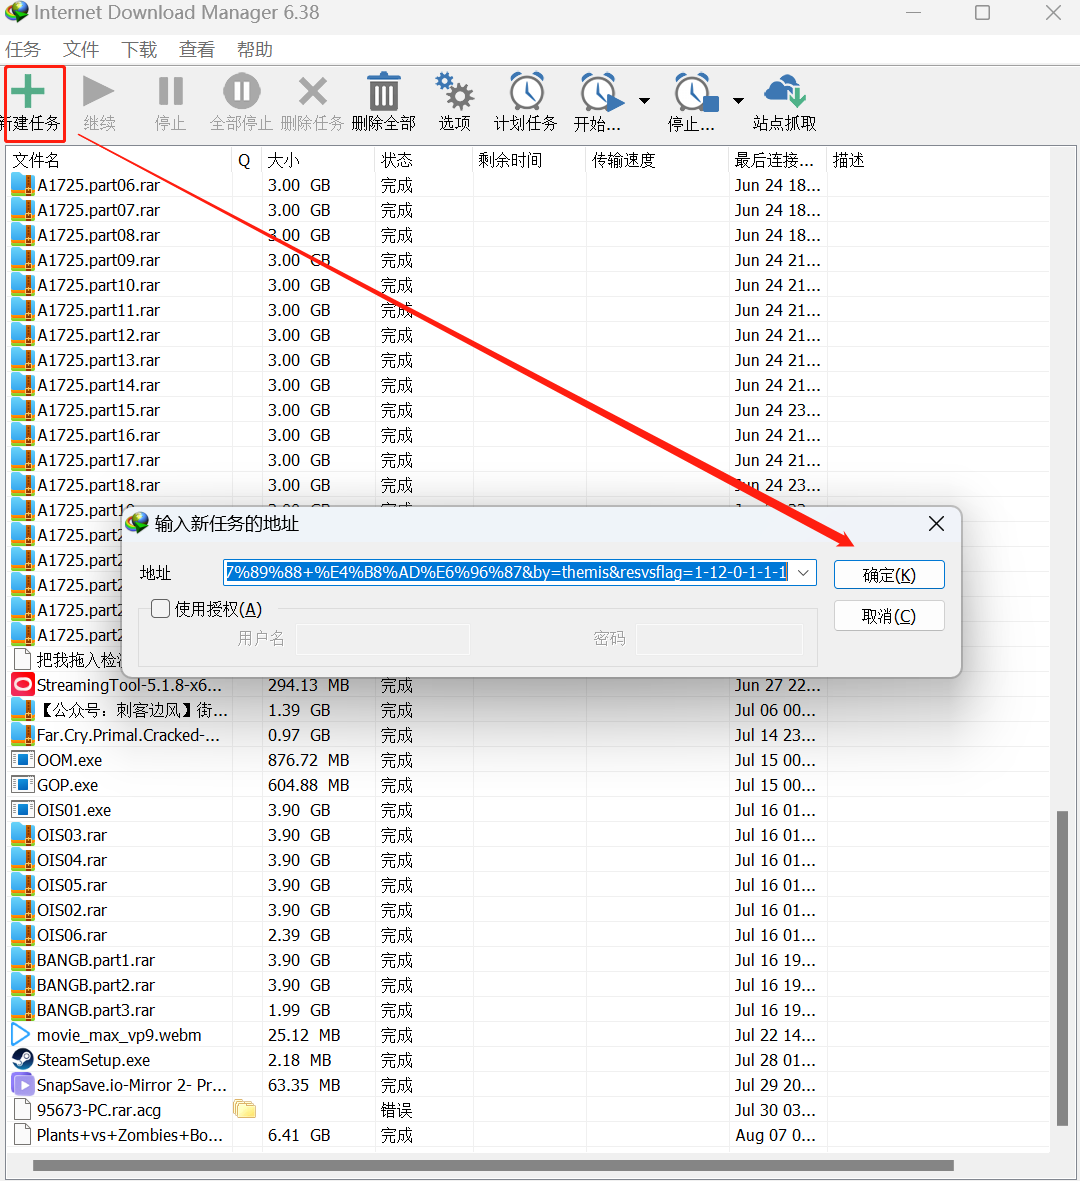Click the 取消(C) Cancel button
The image size is (1080, 1181).
click(889, 616)
